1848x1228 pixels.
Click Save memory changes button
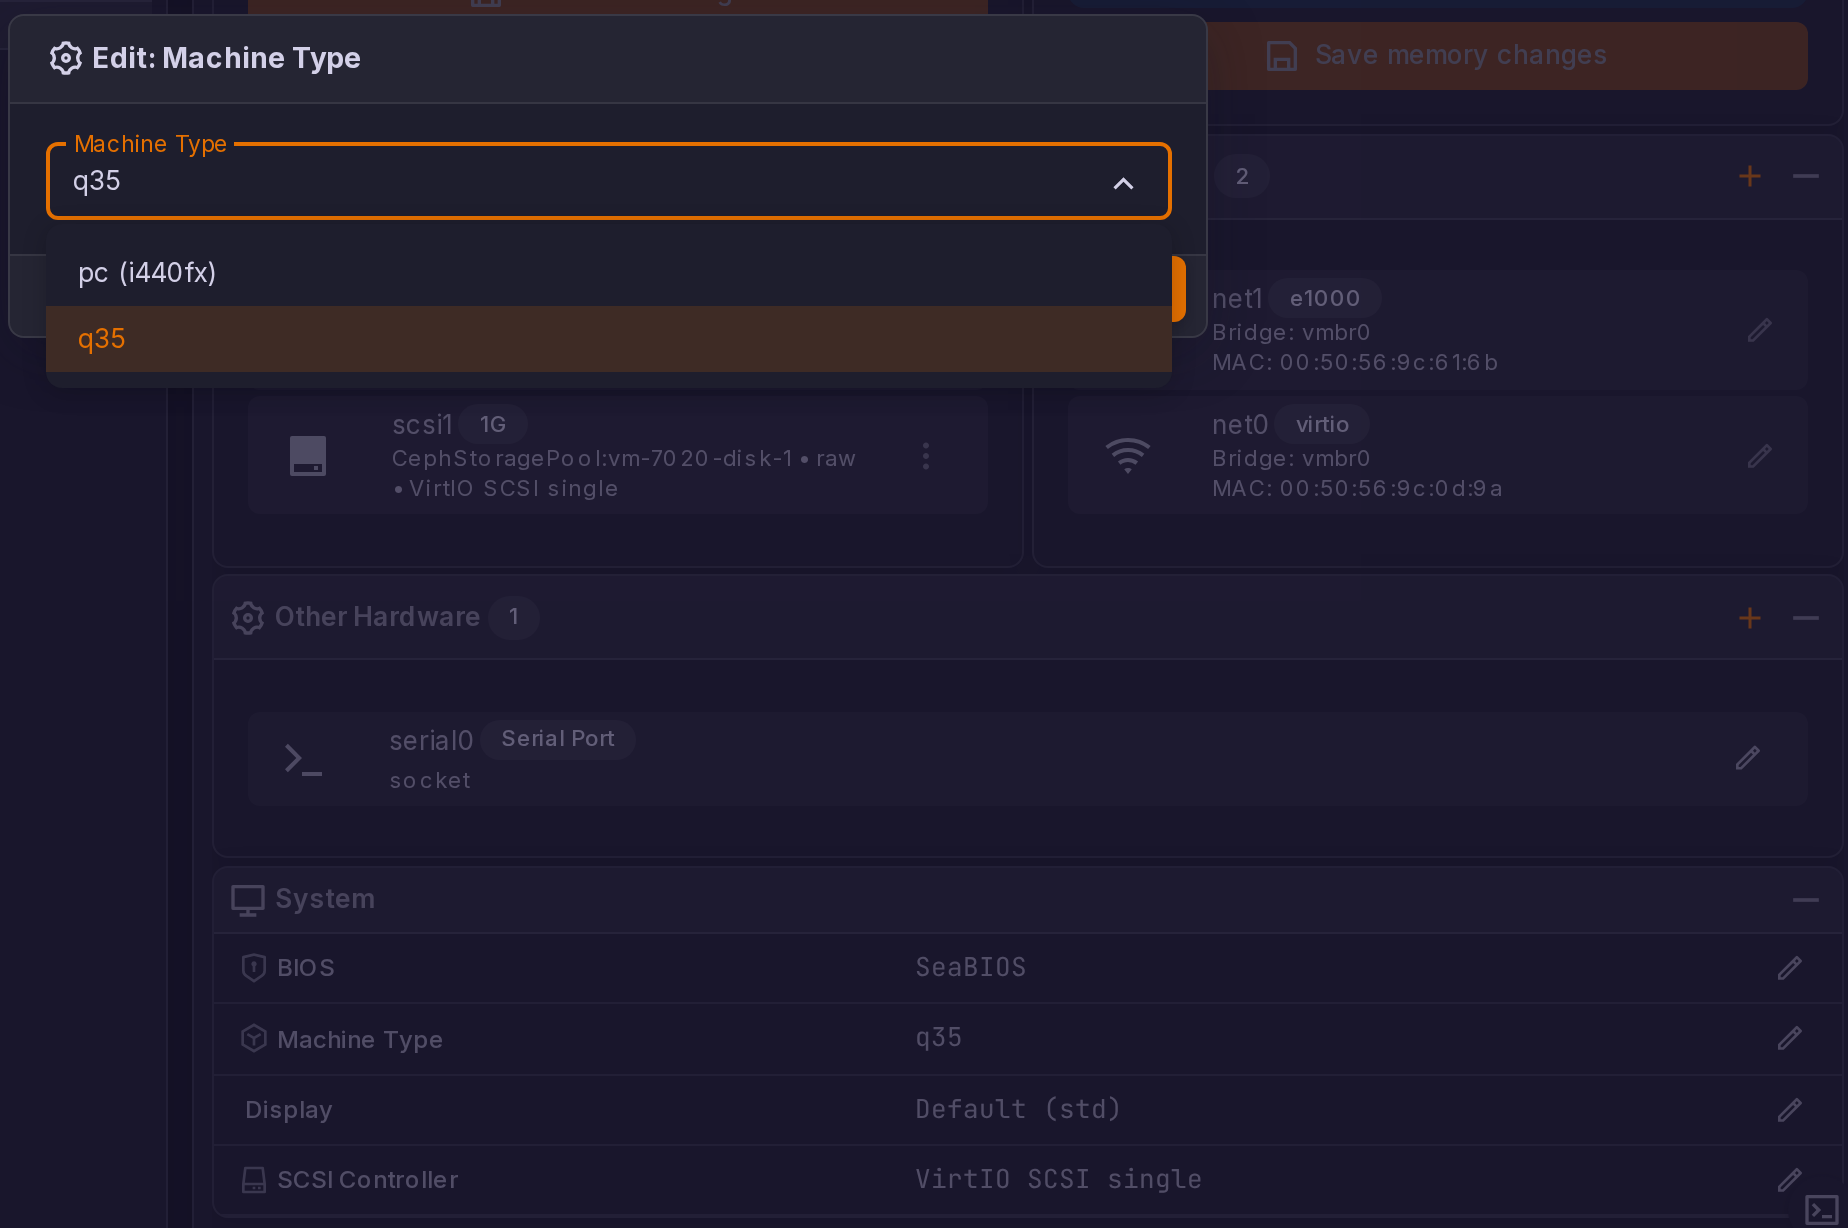pyautogui.click(x=1508, y=55)
